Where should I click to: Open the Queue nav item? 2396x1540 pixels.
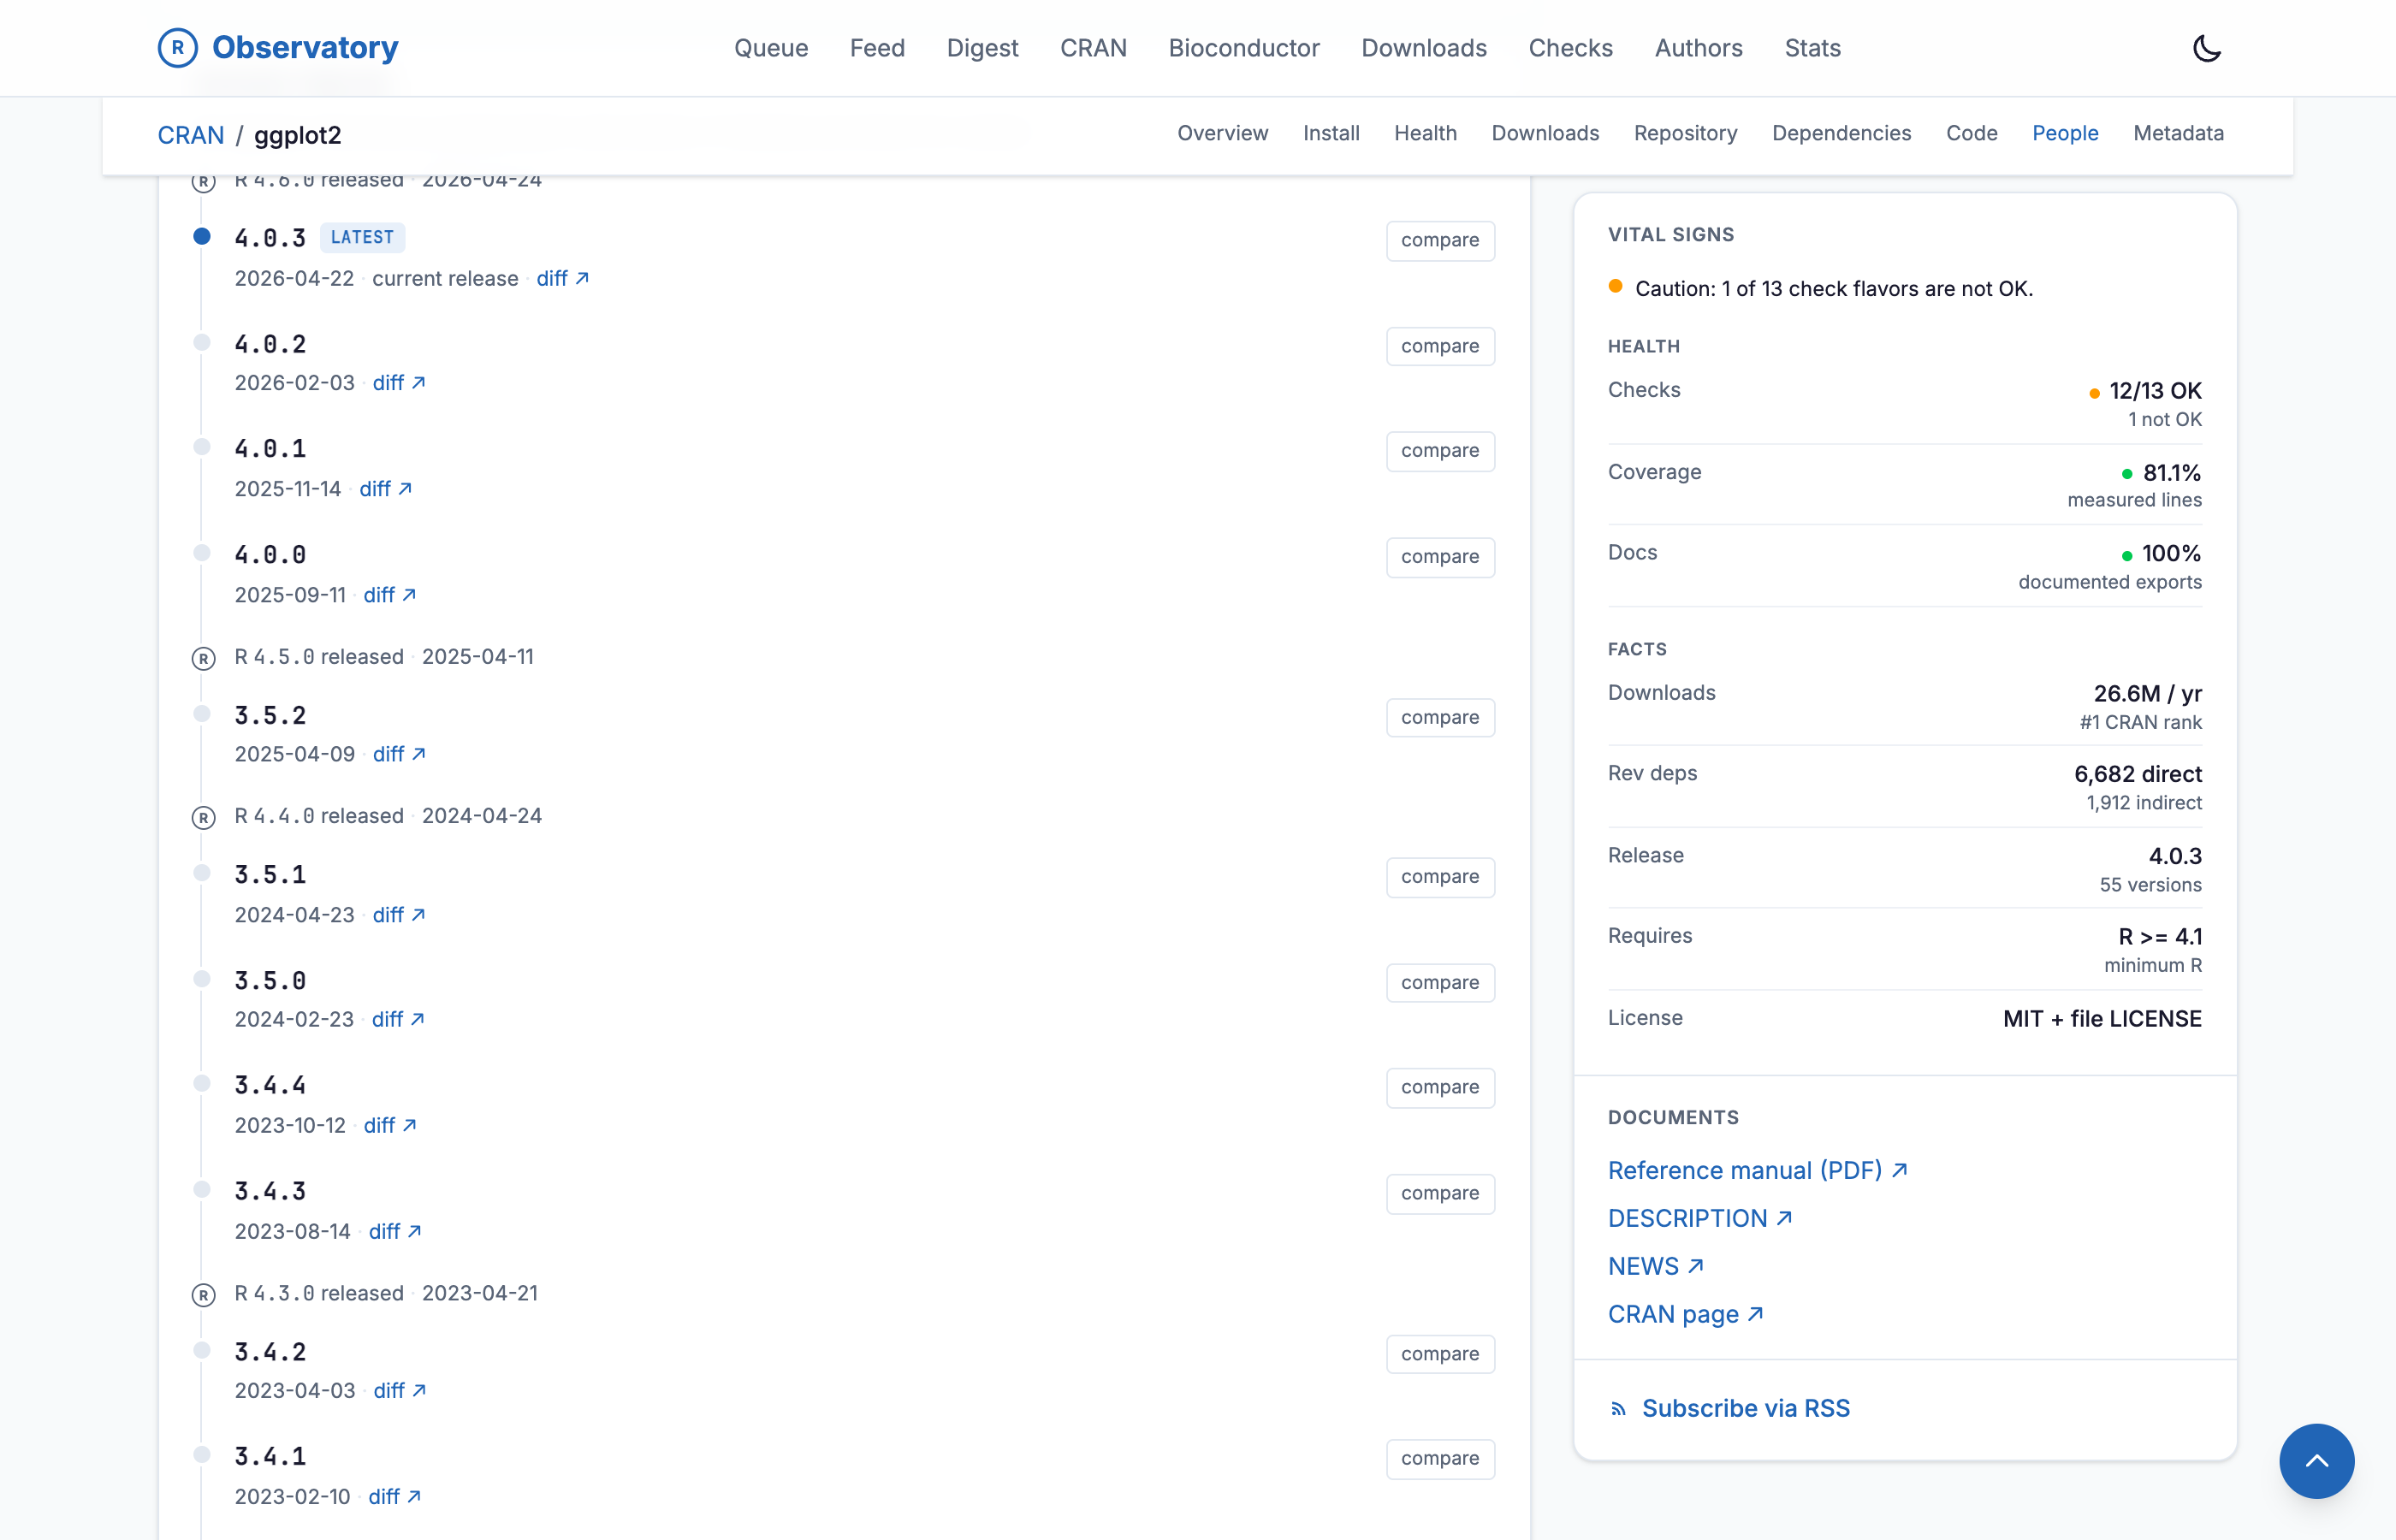point(770,48)
